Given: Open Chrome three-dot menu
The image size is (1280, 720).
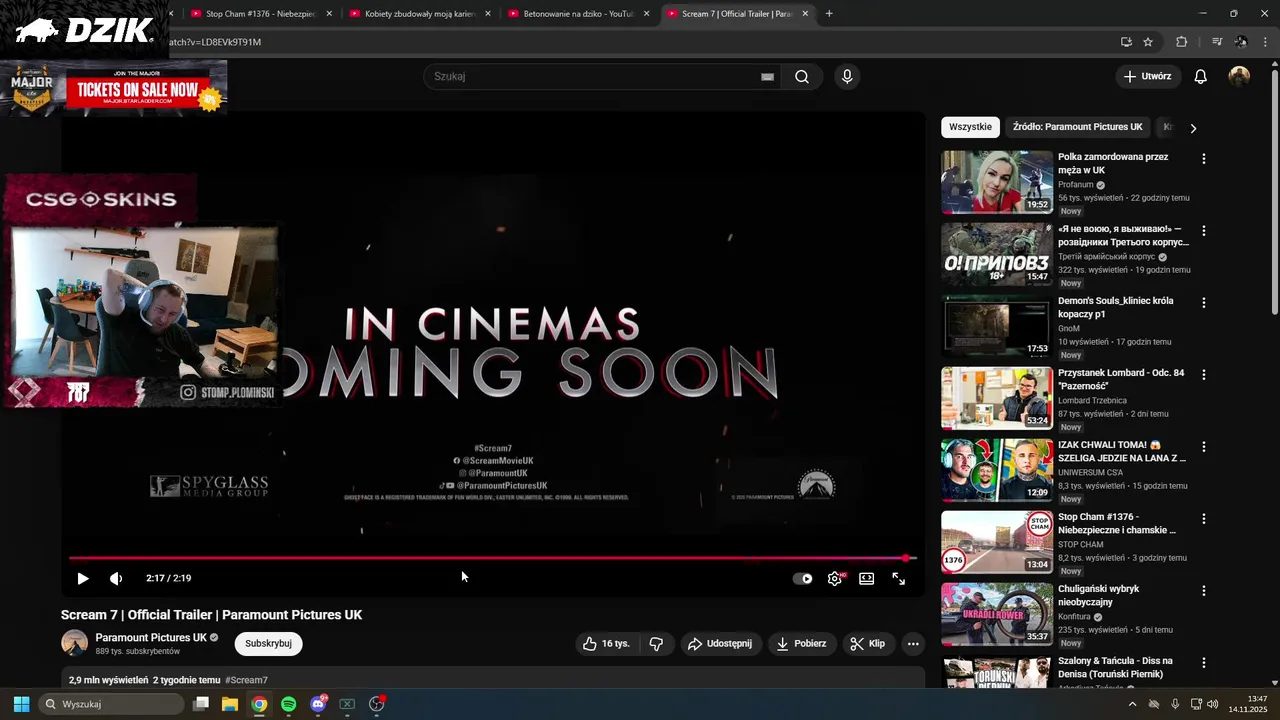Looking at the screenshot, I should (1267, 42).
